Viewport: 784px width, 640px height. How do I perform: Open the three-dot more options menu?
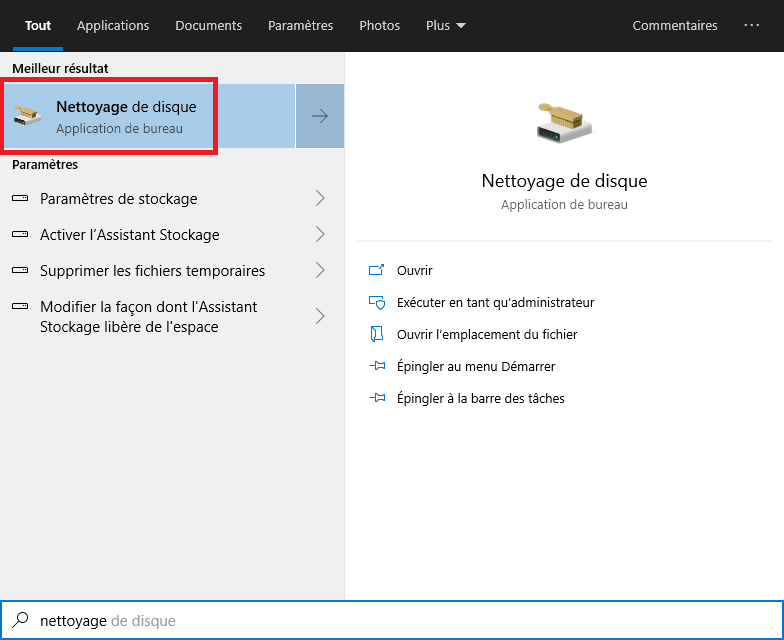752,25
